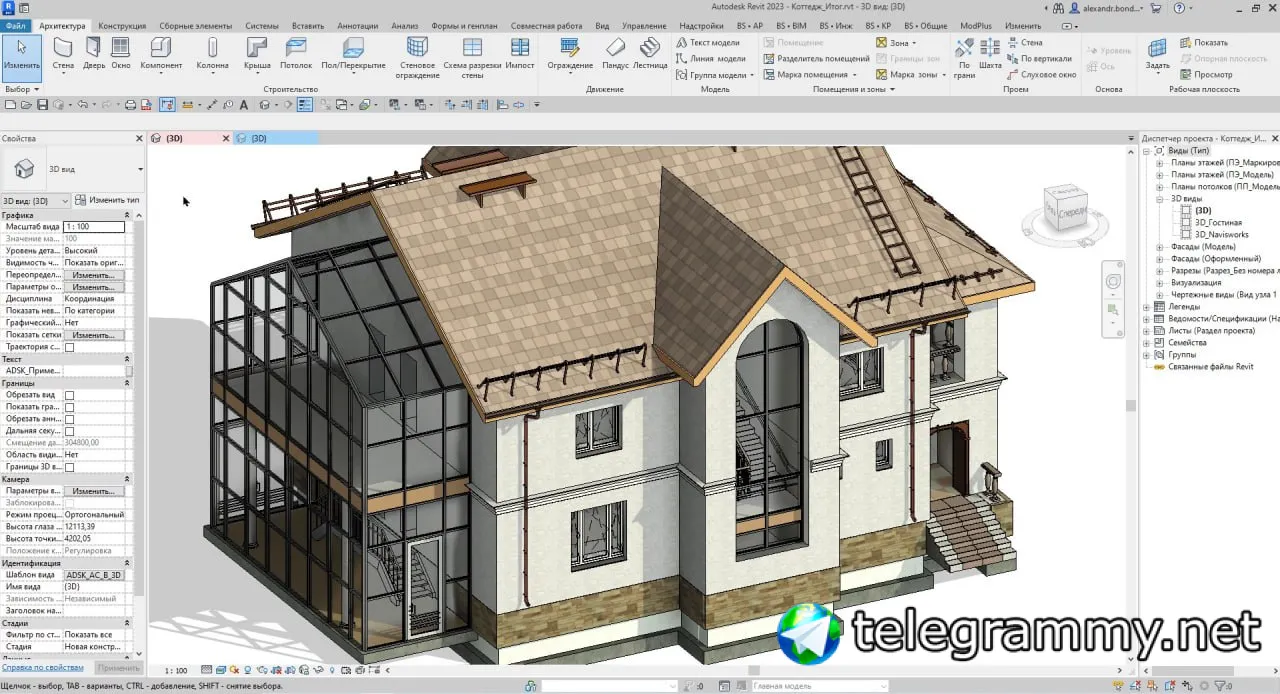Viewport: 1280px width, 694px height.
Task: Switch to the Конструкция ribbon tab
Action: (122, 25)
